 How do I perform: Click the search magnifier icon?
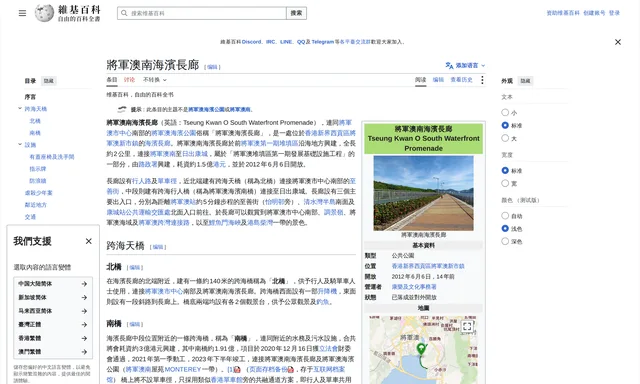pyautogui.click(x=124, y=13)
